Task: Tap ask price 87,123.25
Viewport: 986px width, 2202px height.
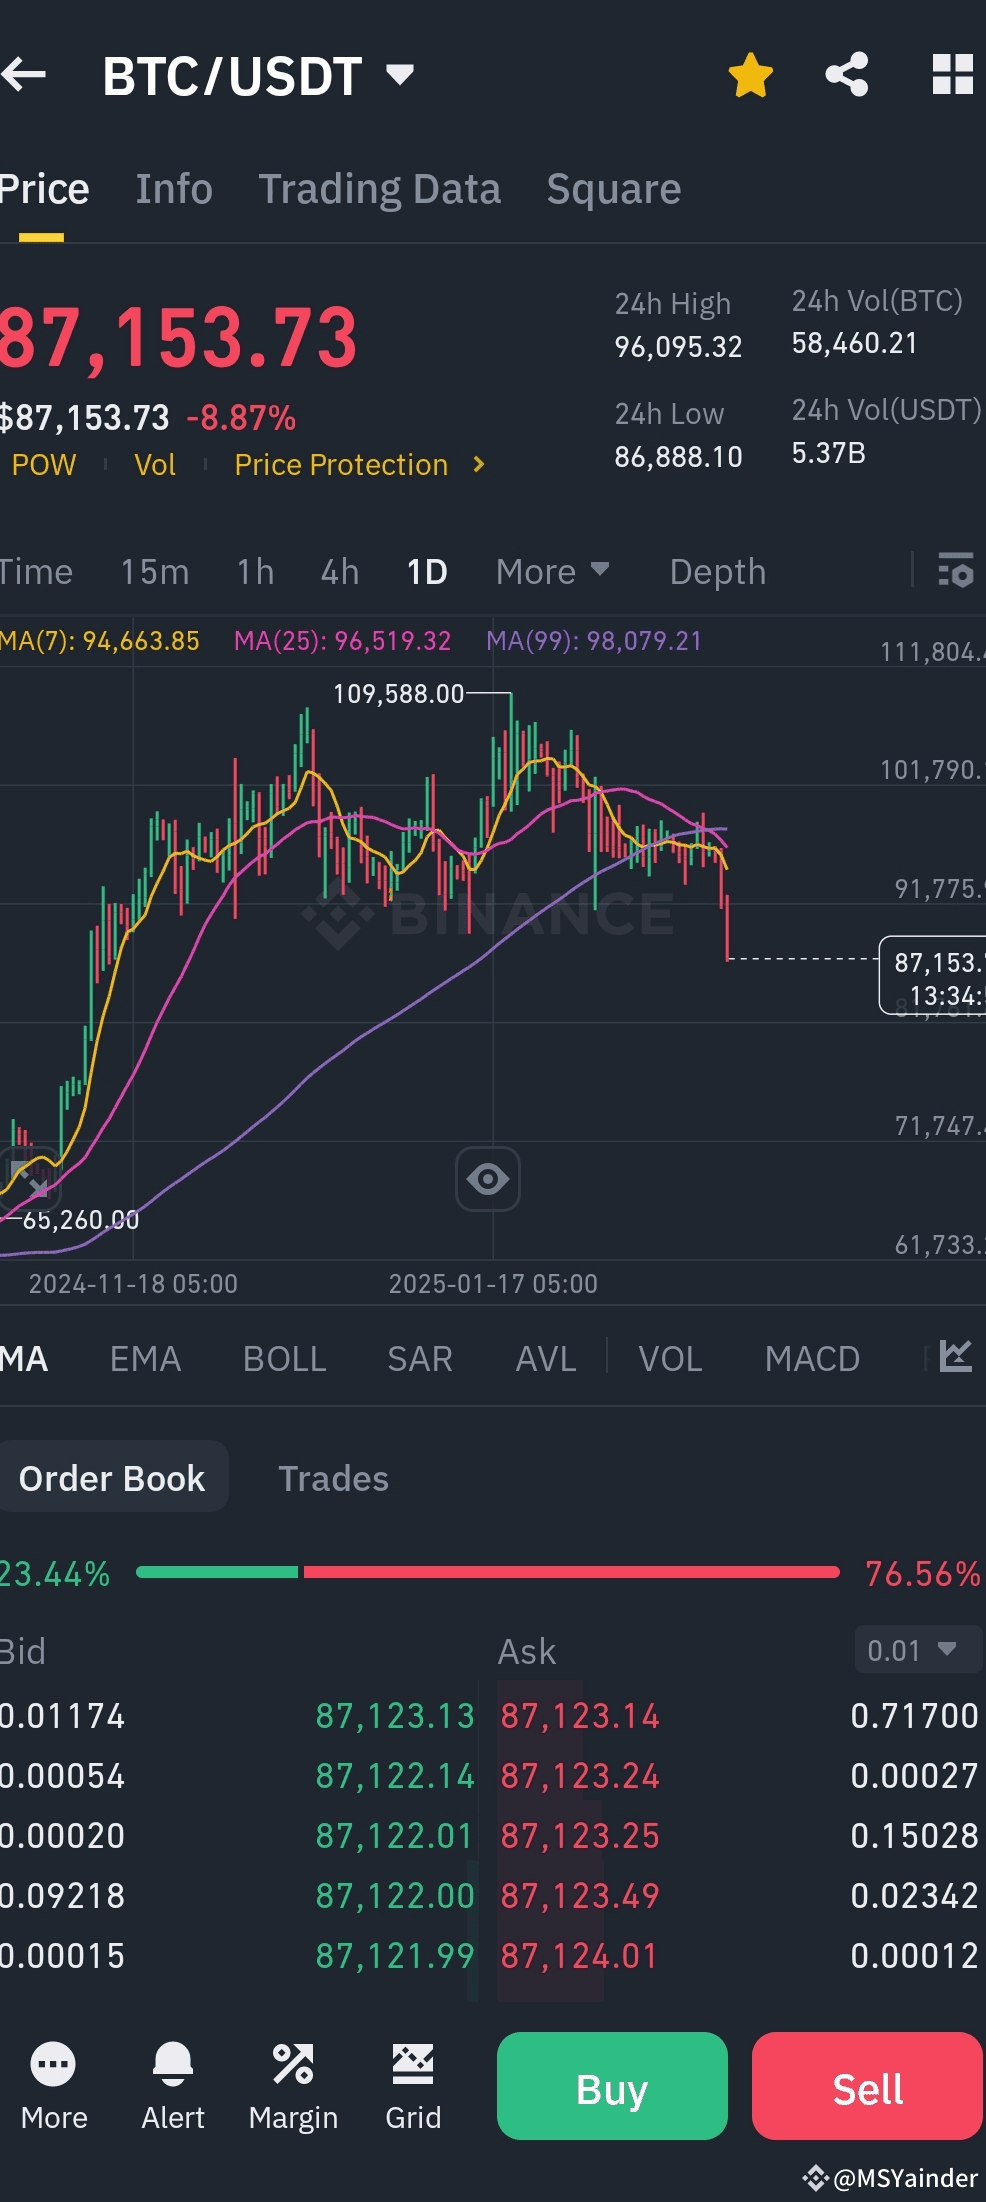Action: (580, 1836)
